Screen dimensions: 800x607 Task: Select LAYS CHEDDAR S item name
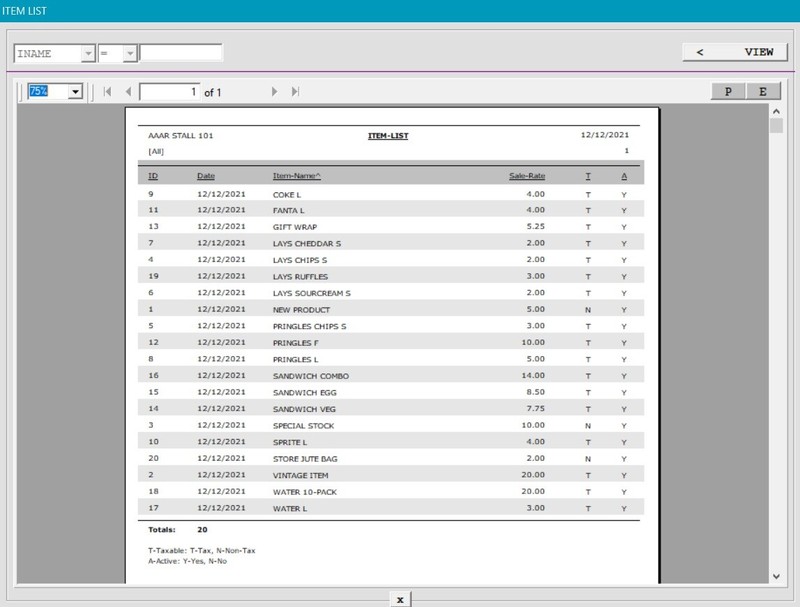click(x=307, y=244)
